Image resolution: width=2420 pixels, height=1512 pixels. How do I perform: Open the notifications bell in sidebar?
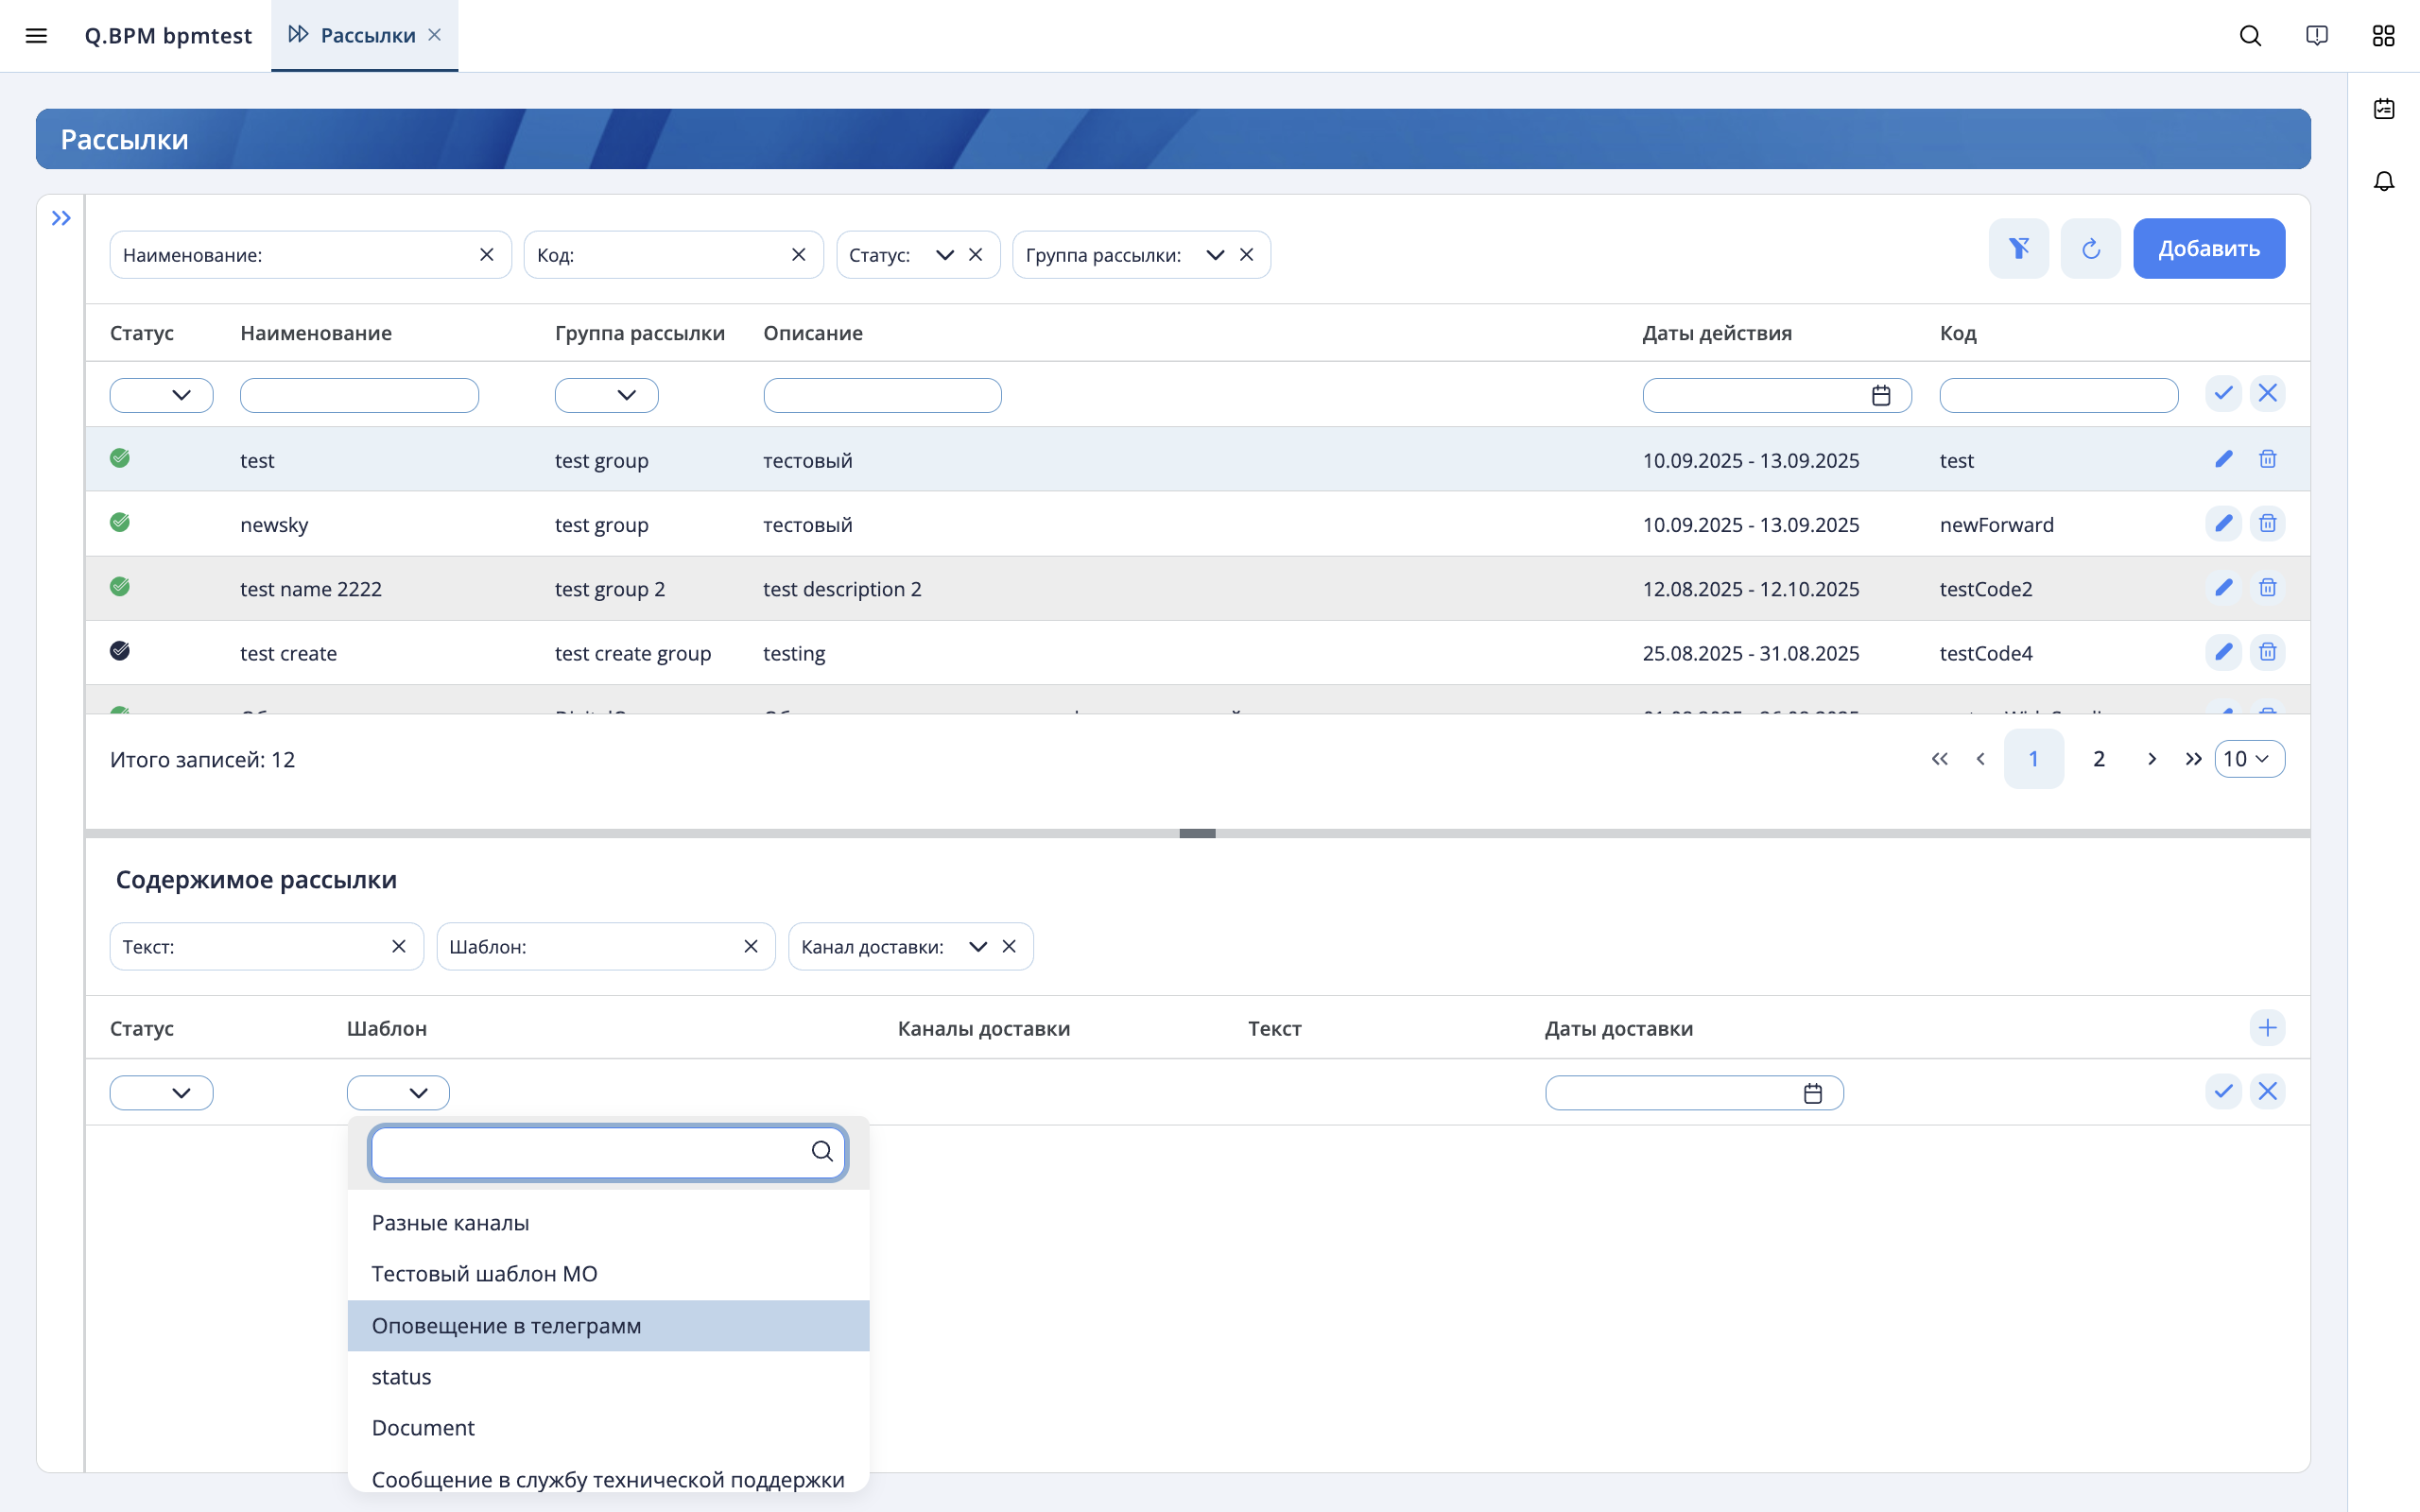pos(2384,181)
